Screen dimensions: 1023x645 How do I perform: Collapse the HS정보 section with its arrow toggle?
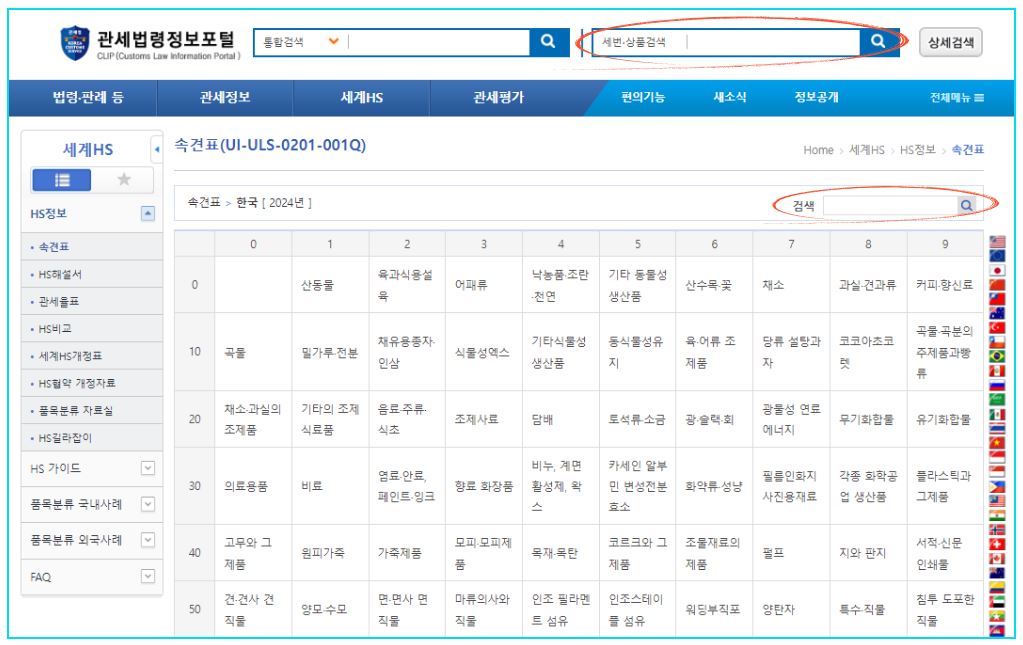click(146, 214)
